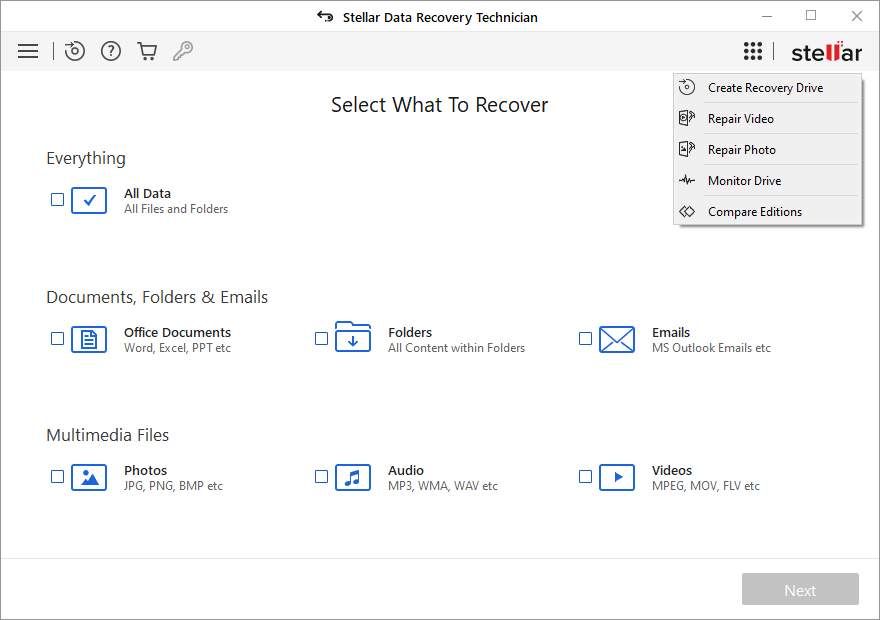Click the Repair Video camera icon
This screenshot has height=620, width=880.
click(687, 118)
